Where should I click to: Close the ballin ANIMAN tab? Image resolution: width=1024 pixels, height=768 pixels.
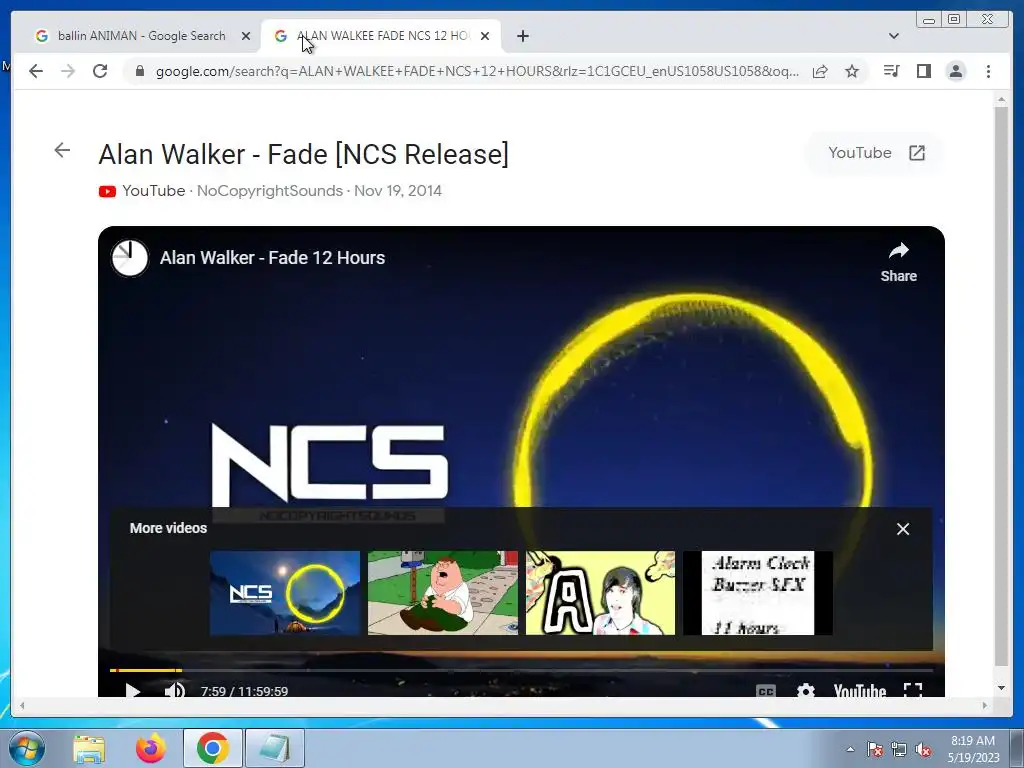pyautogui.click(x=246, y=36)
